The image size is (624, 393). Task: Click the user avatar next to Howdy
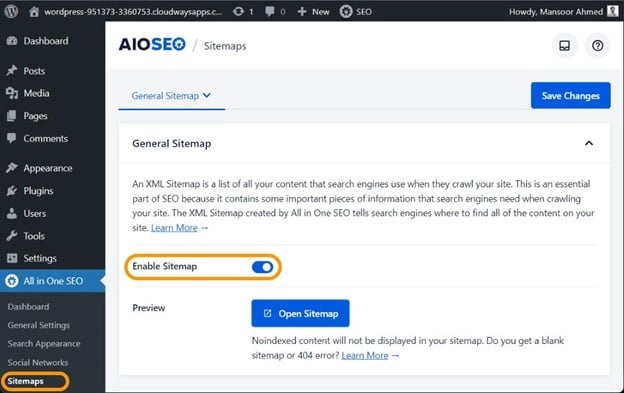(x=612, y=11)
